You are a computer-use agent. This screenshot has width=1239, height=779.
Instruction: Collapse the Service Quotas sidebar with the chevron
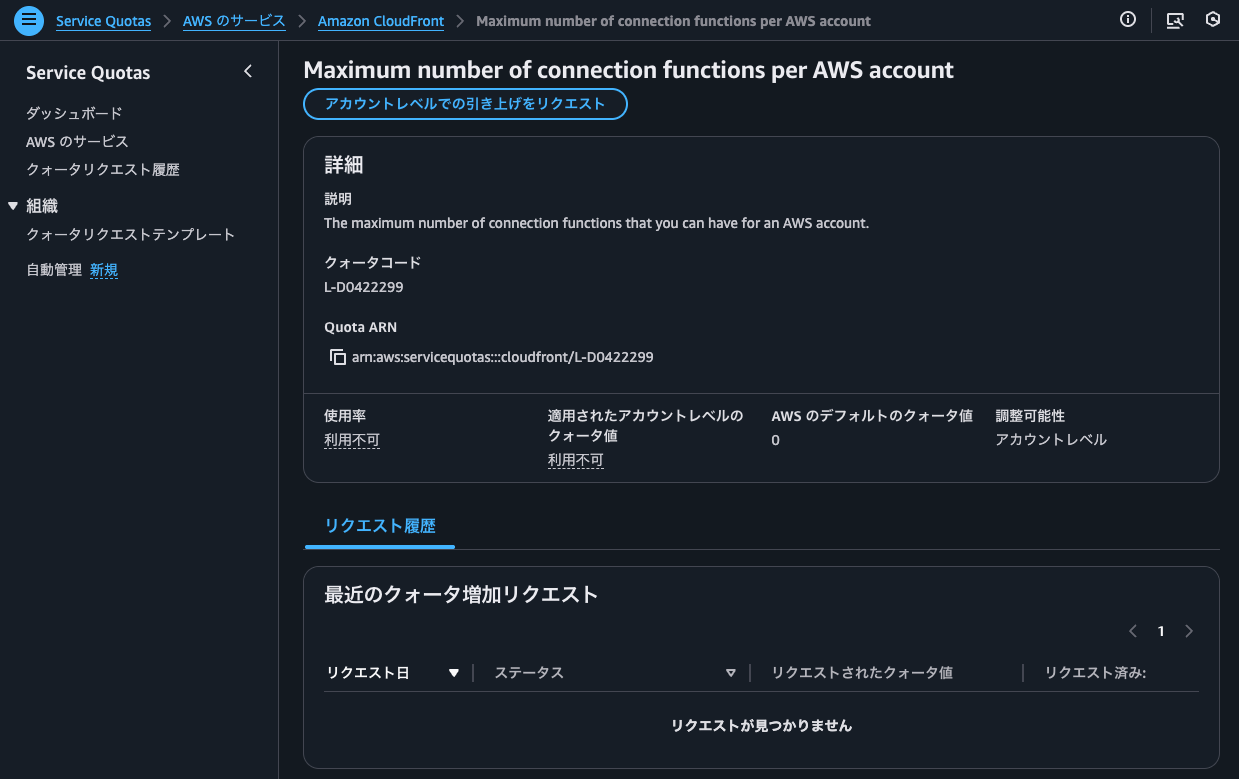point(248,71)
